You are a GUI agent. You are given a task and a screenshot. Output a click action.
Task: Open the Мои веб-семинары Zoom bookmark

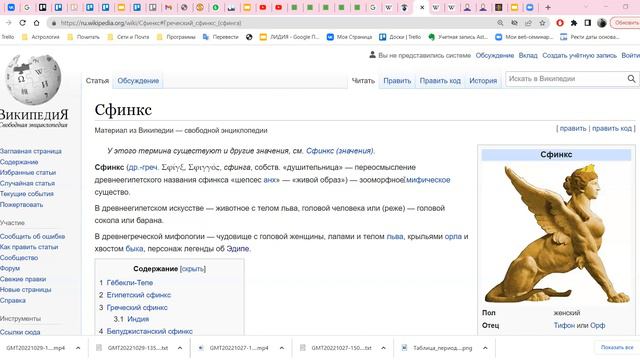[524, 37]
